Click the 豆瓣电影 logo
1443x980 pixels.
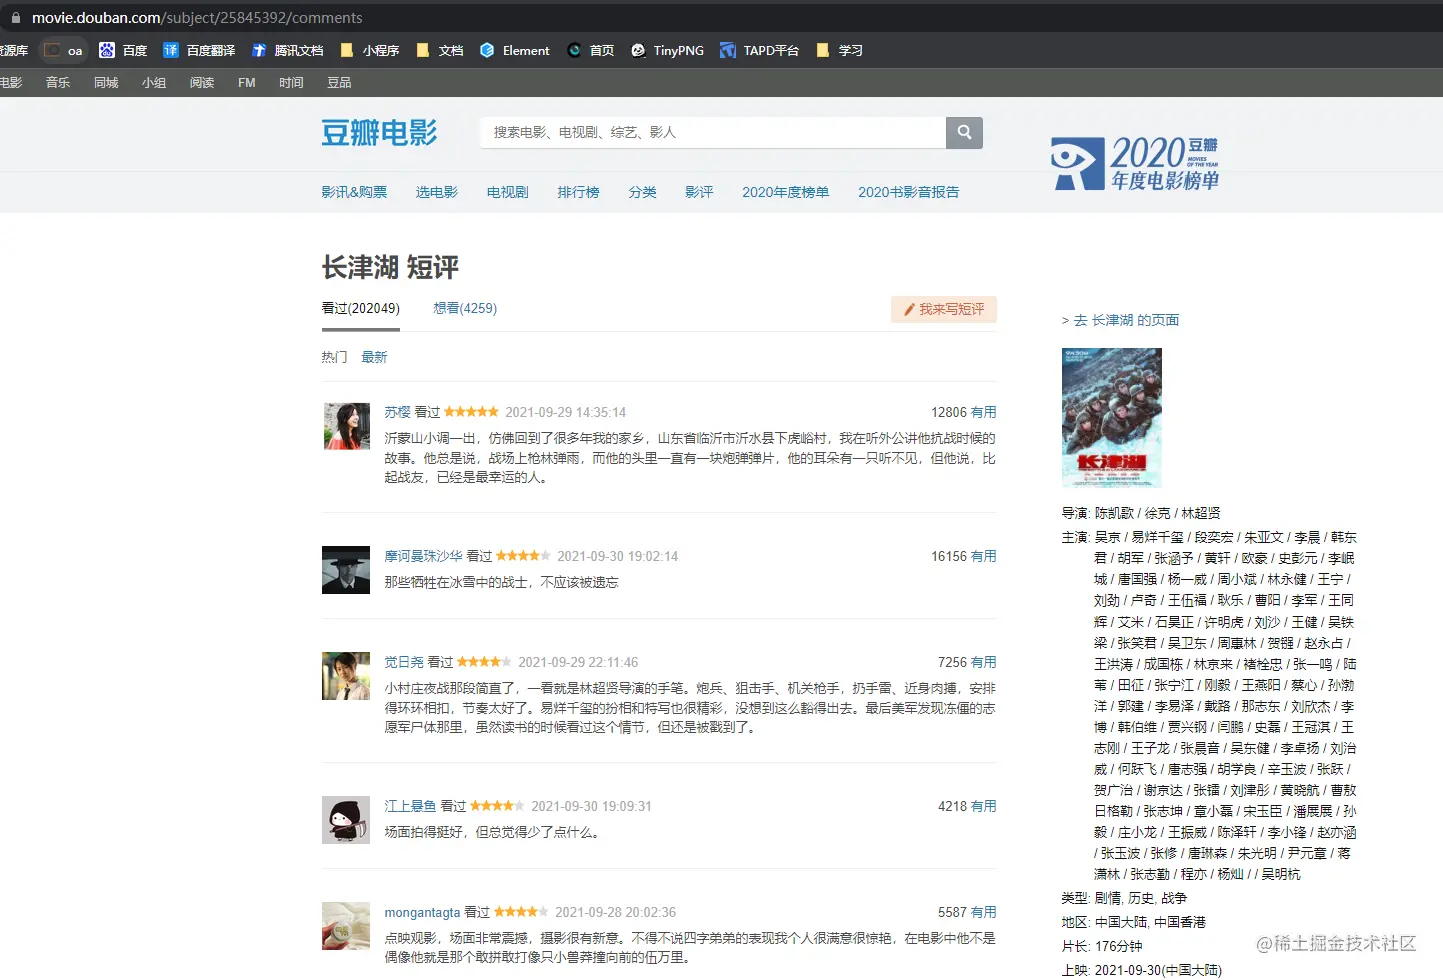click(379, 132)
